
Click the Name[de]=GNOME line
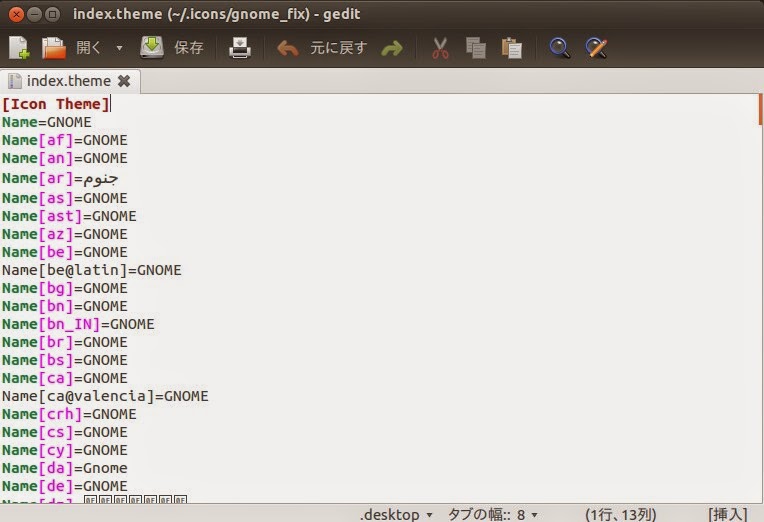click(x=65, y=486)
